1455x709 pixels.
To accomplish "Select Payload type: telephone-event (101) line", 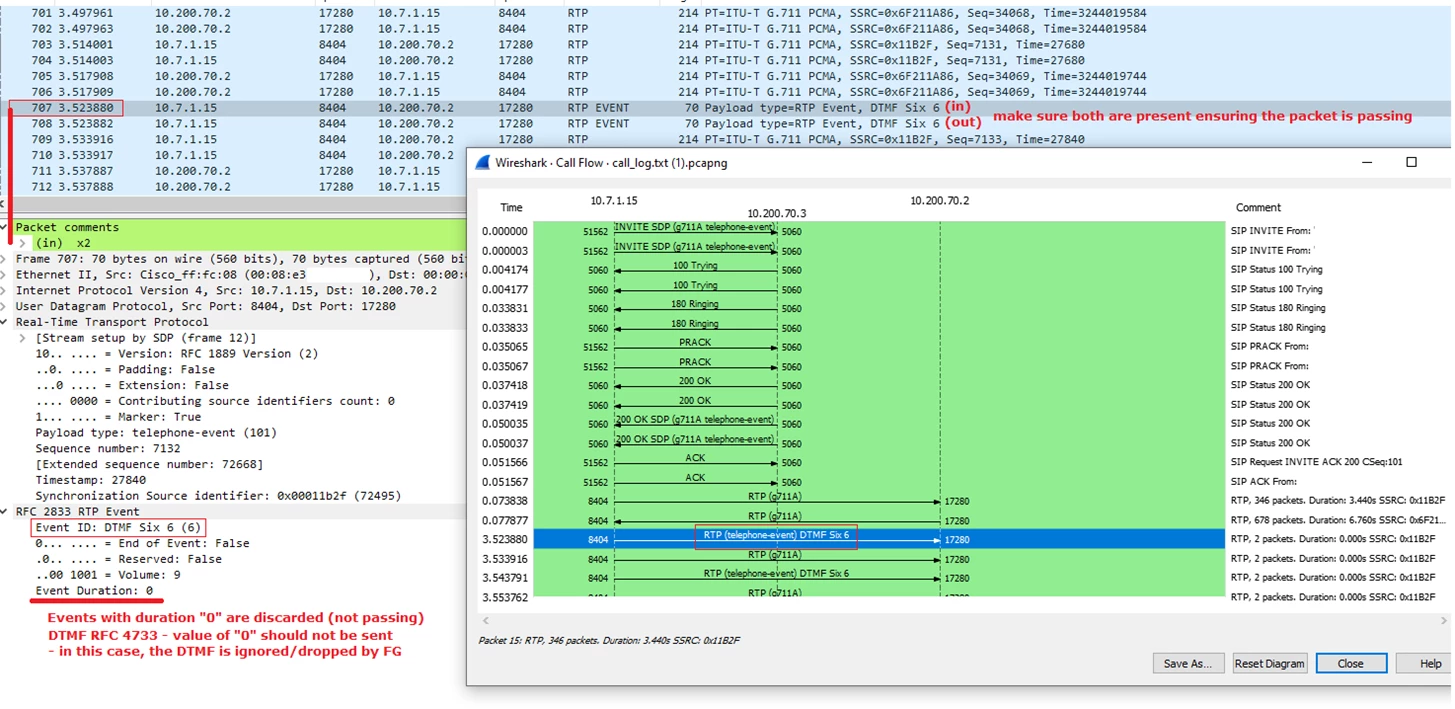I will pos(153,433).
